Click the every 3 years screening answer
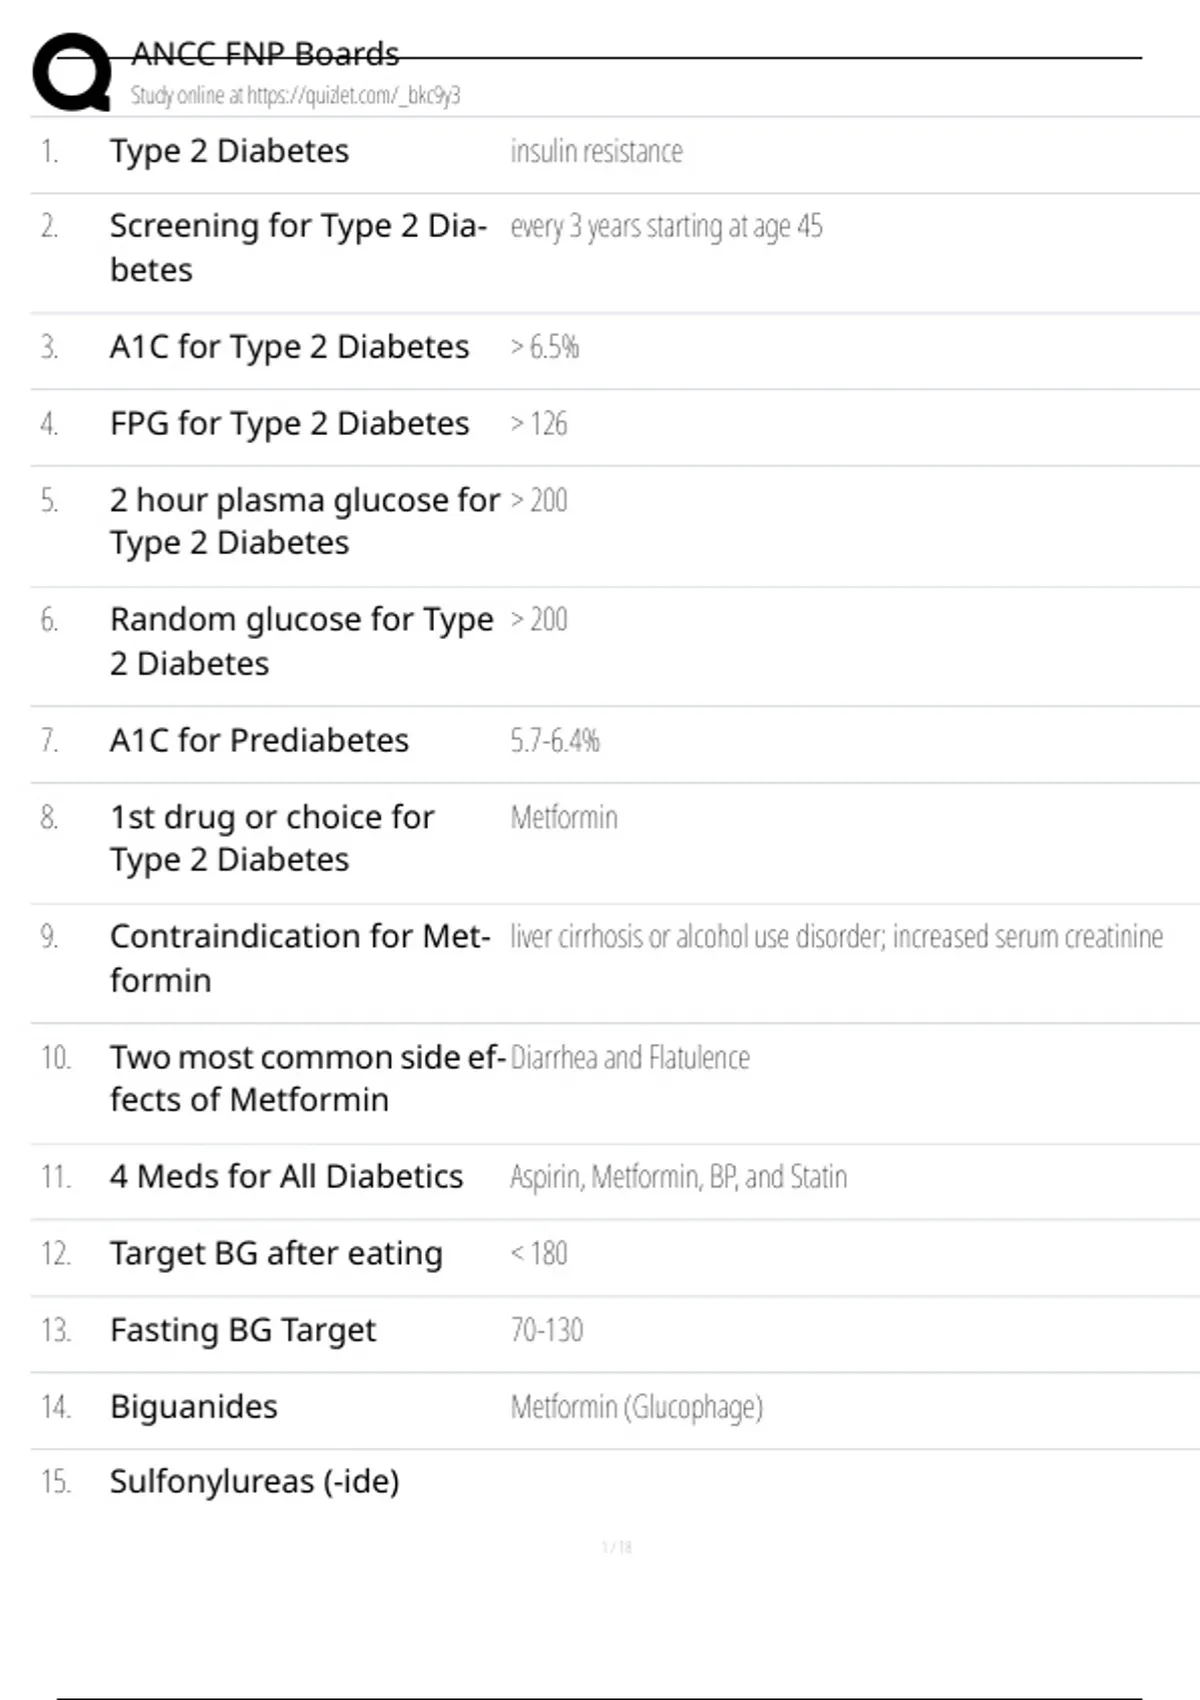The image size is (1200, 1700). click(x=666, y=227)
